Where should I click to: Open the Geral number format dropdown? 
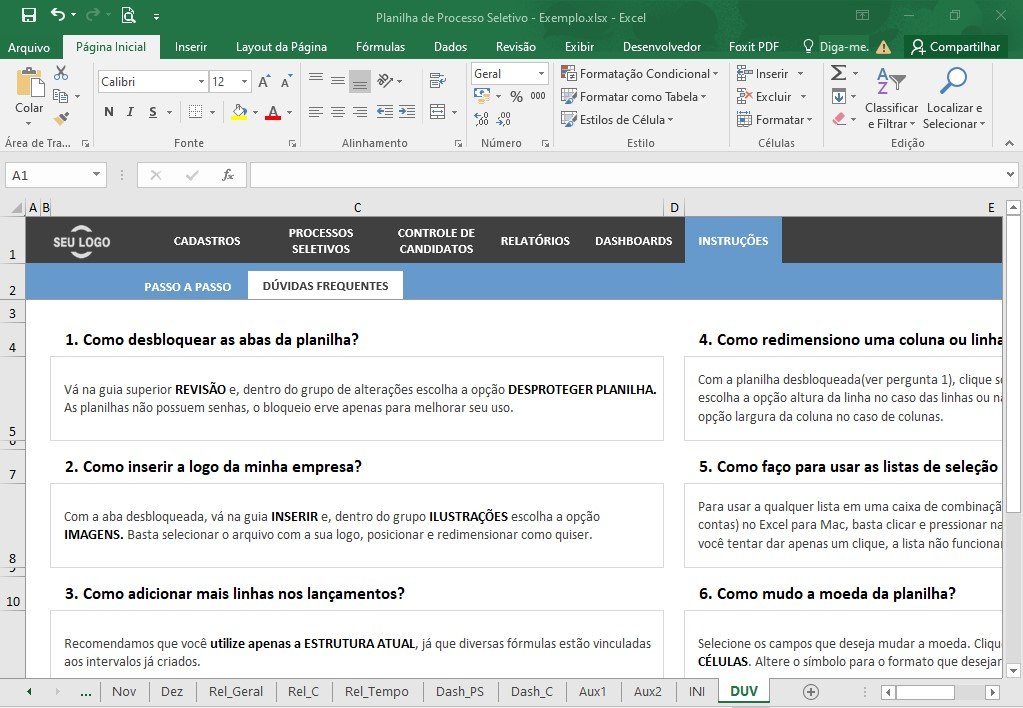[x=541, y=74]
